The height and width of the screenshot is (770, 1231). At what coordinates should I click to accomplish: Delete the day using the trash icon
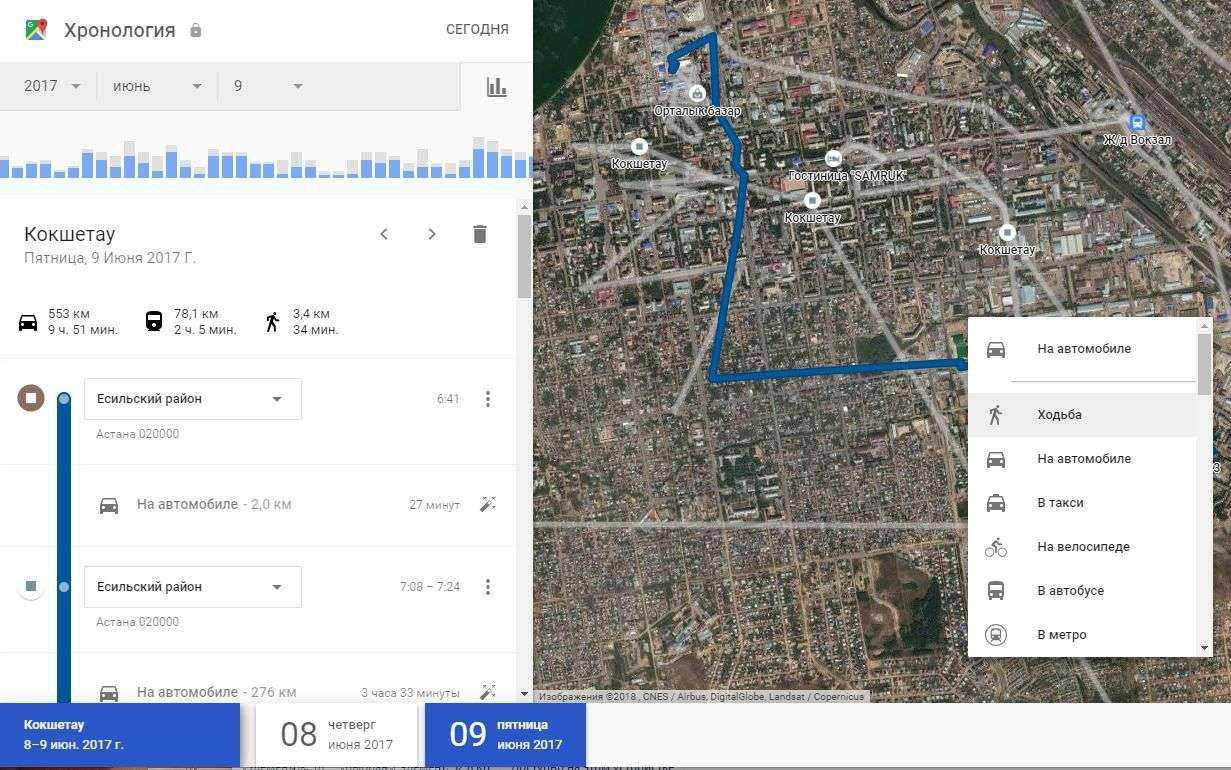[x=479, y=234]
